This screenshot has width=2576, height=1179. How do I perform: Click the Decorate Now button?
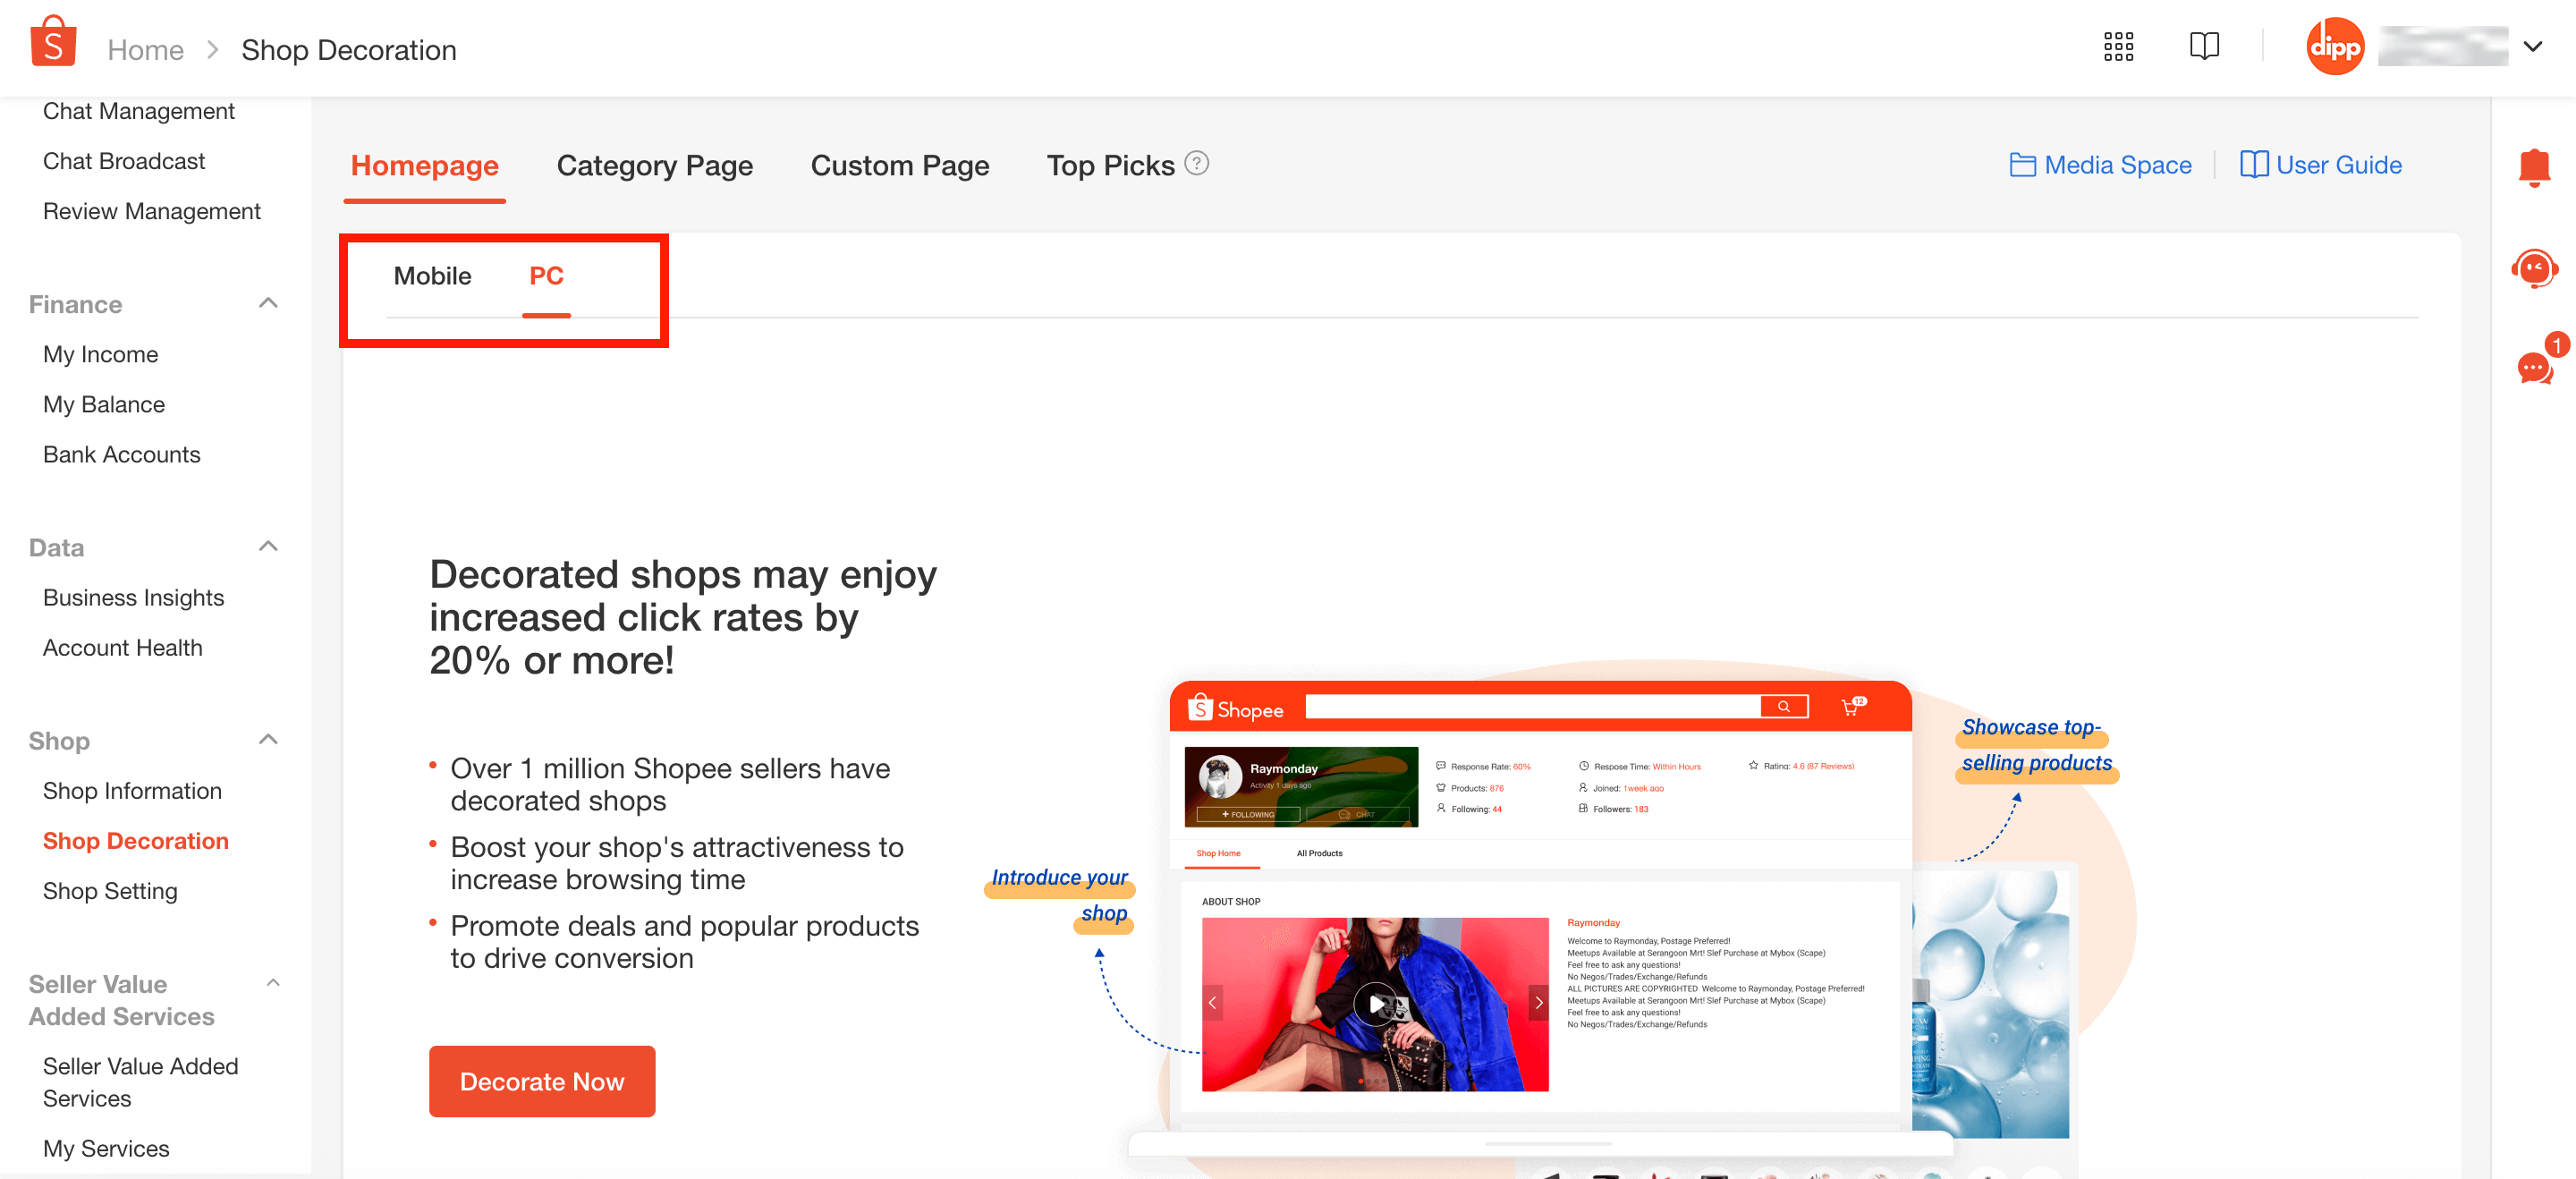(541, 1081)
